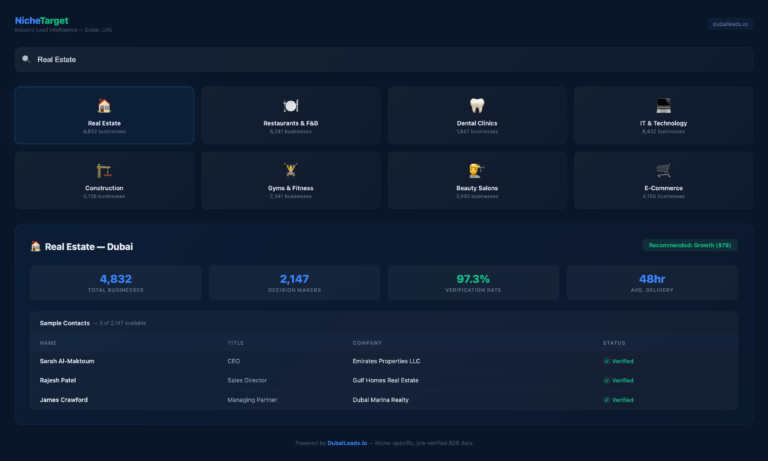
Task: Click the Total Businesses 4,832 stat card
Action: (116, 283)
